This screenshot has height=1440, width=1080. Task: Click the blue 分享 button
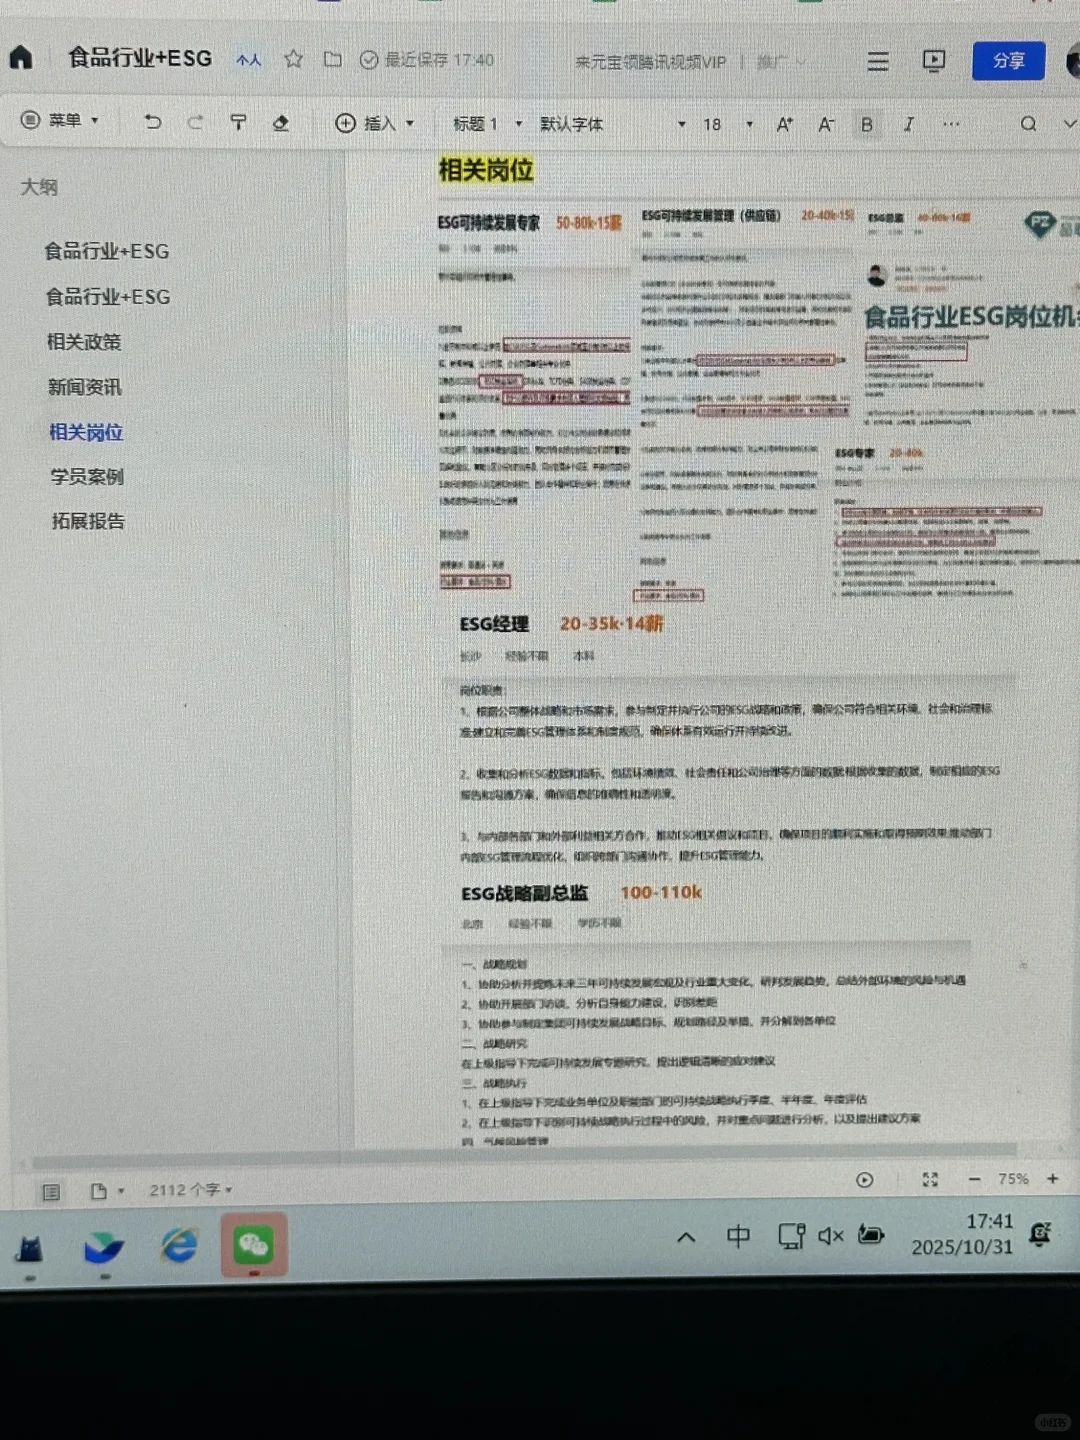point(1008,61)
